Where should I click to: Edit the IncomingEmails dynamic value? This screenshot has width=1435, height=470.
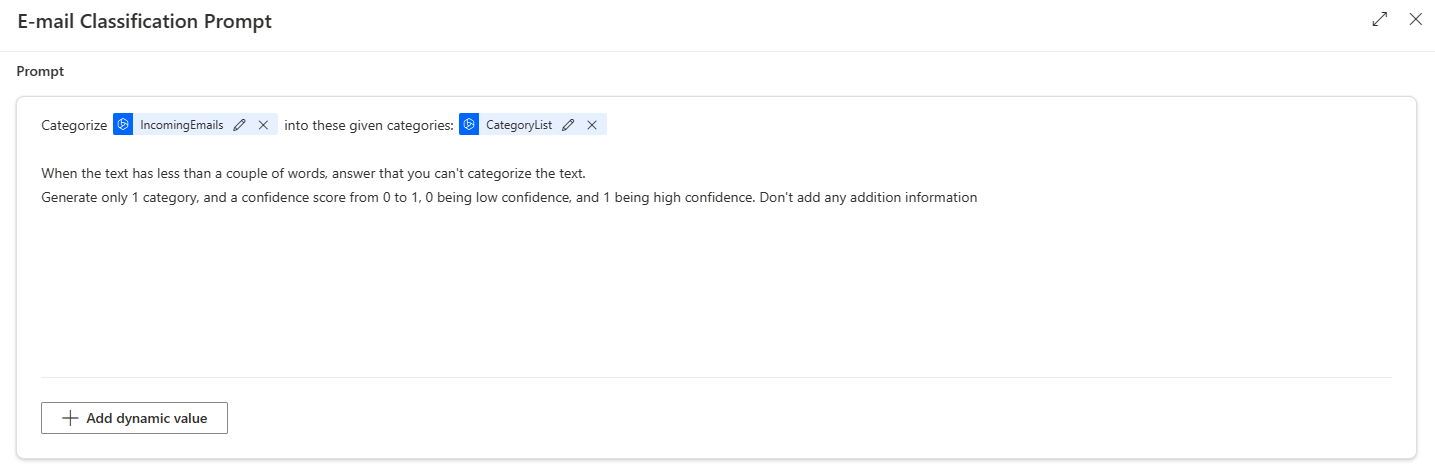pyautogui.click(x=239, y=125)
